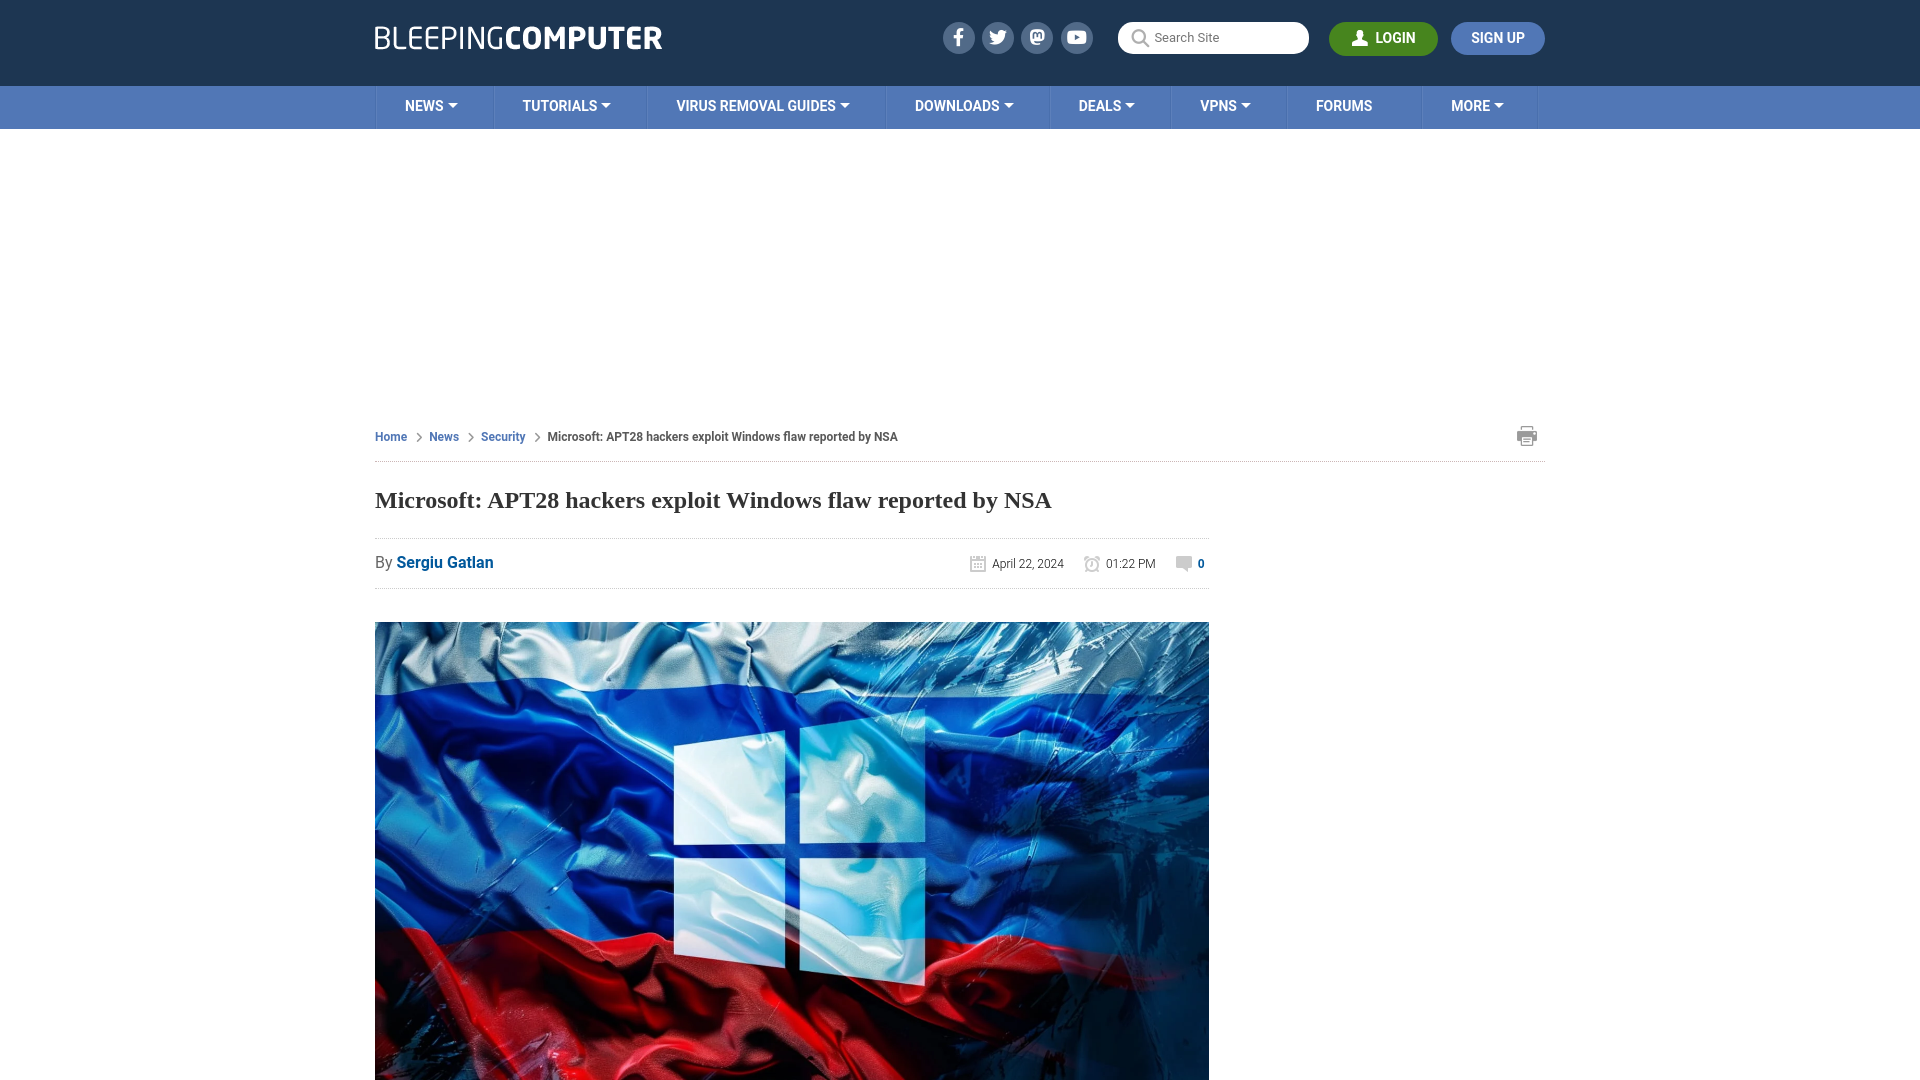
Task: Click the search magnifier icon
Action: 1139,37
